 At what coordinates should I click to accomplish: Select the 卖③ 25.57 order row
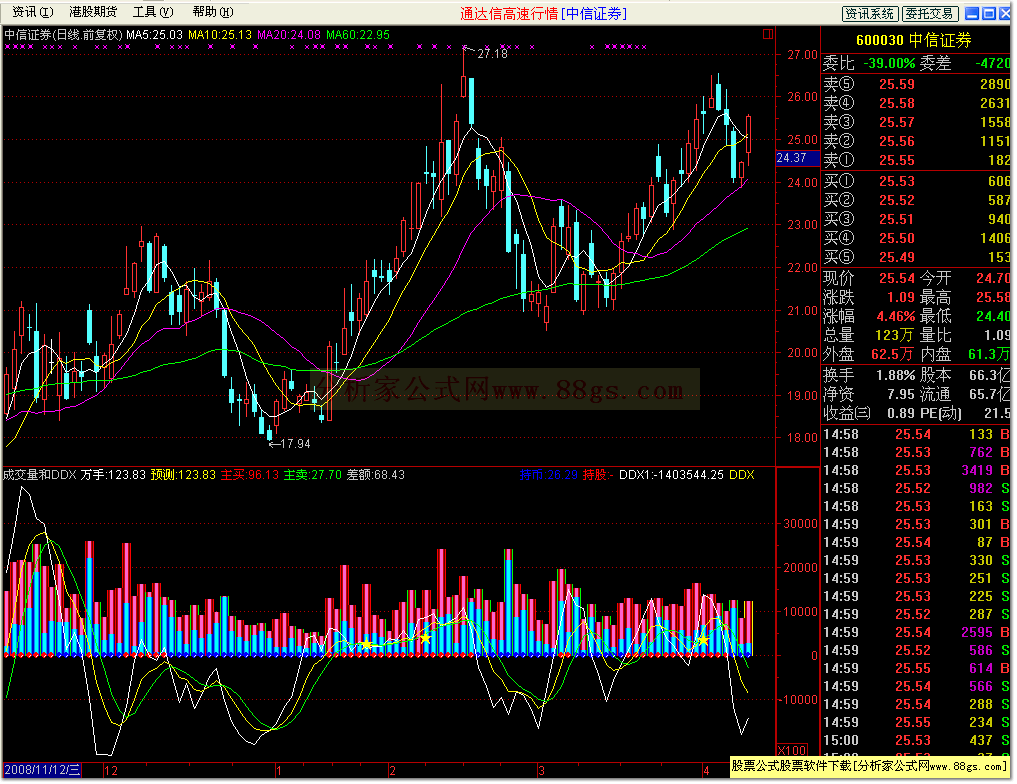click(x=916, y=122)
